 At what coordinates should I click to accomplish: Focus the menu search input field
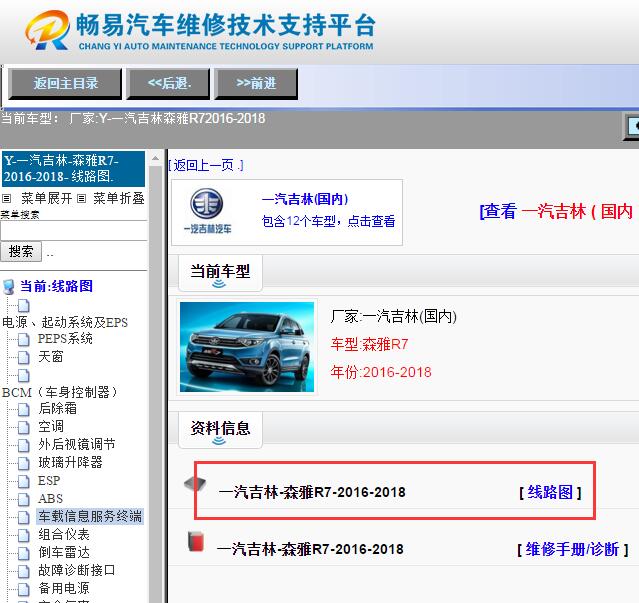(x=74, y=231)
